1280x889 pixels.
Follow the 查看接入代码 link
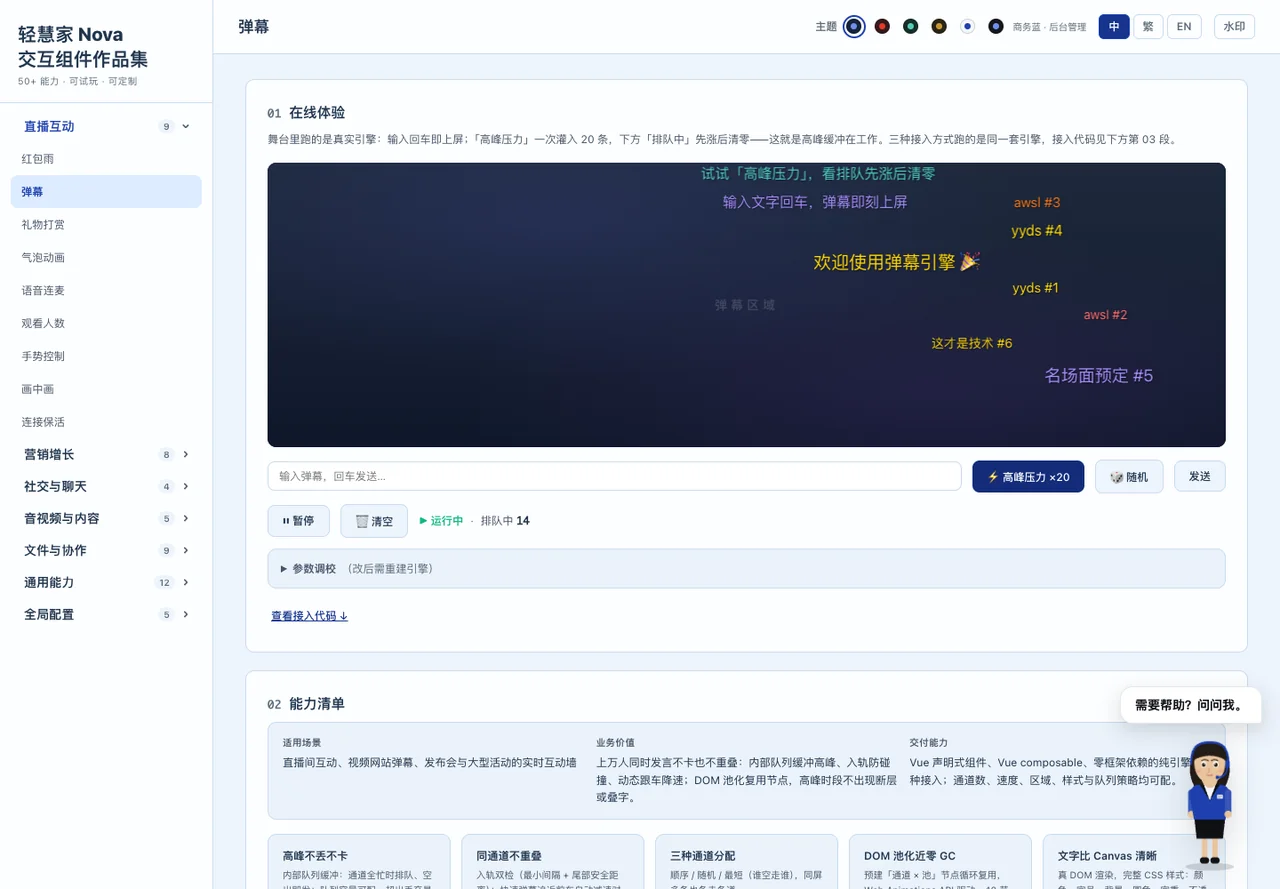310,616
